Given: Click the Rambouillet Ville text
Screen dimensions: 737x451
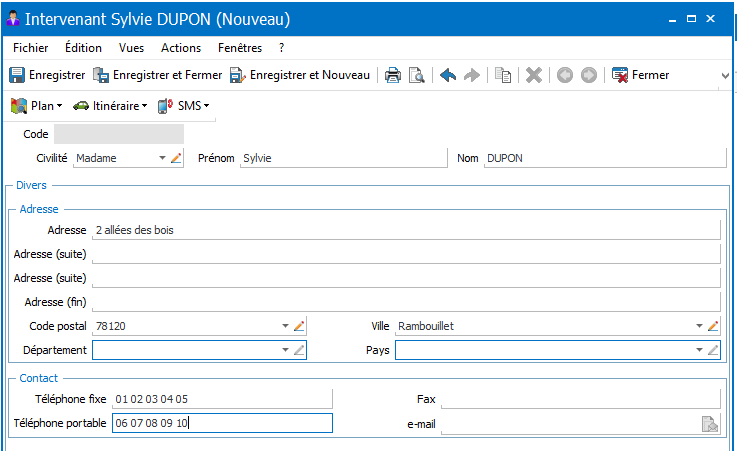Looking at the screenshot, I should [x=426, y=326].
